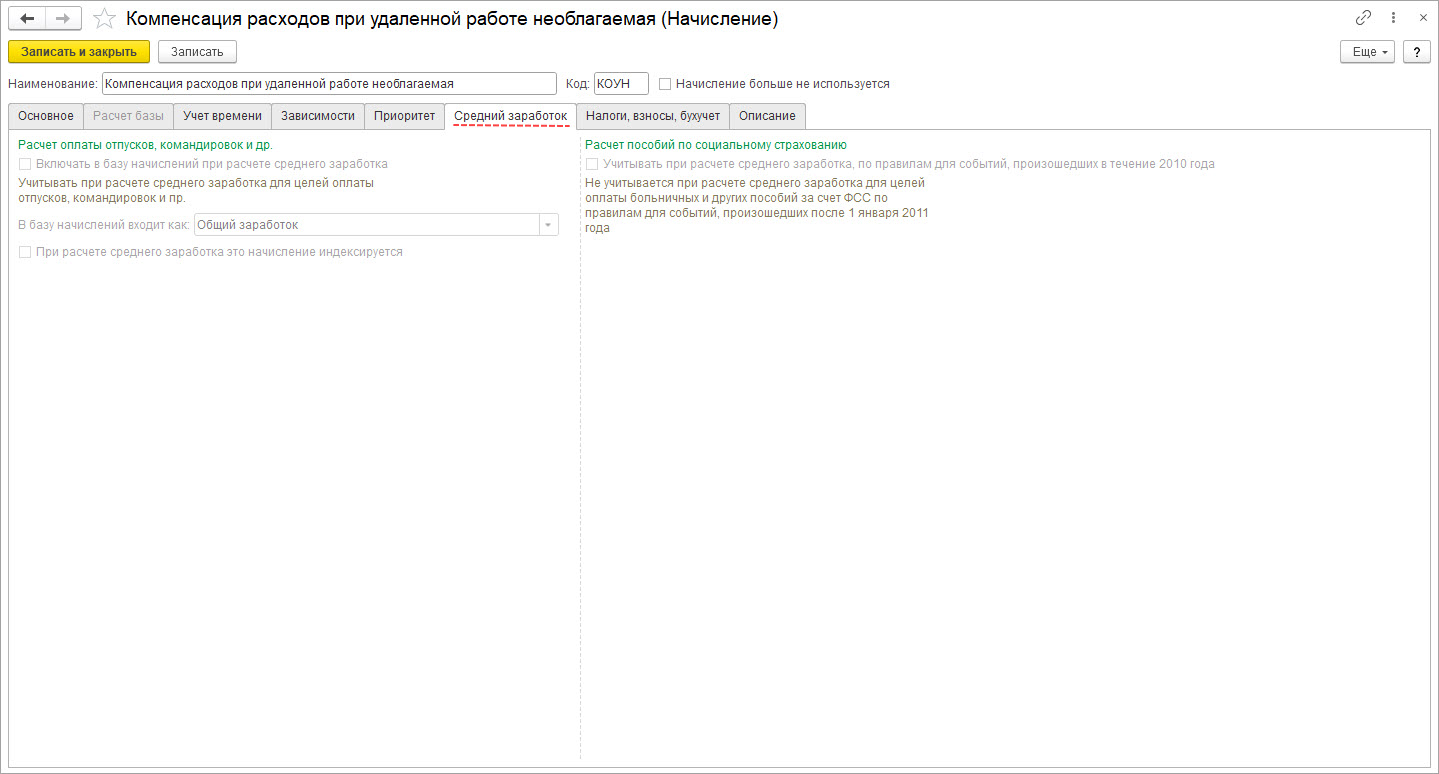Click the 'Записать' button
The image size is (1439, 774).
[x=197, y=51]
